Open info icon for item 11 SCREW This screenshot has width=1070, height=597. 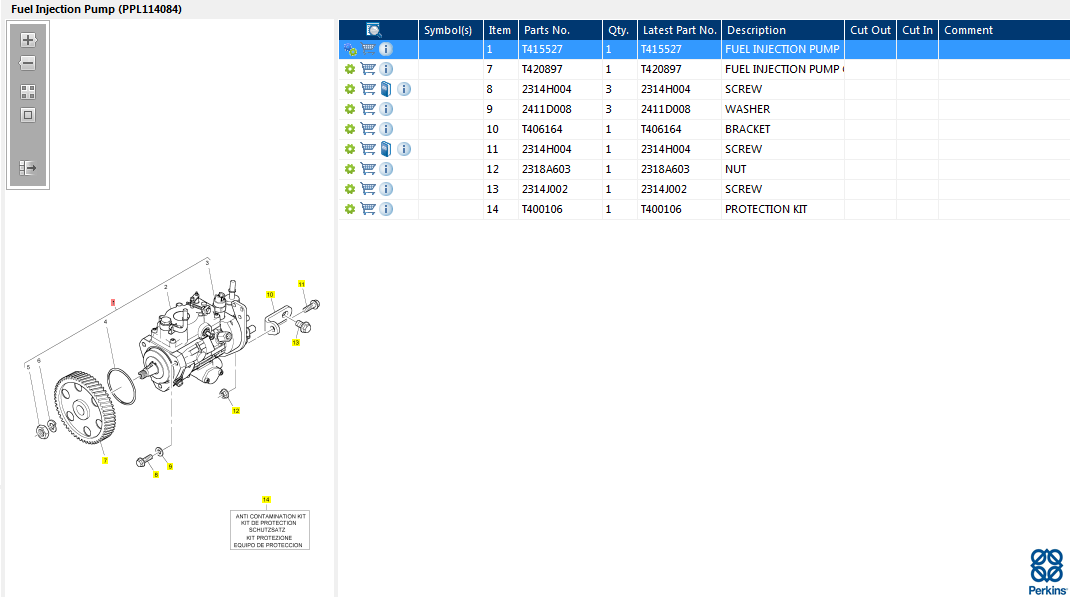tap(404, 149)
